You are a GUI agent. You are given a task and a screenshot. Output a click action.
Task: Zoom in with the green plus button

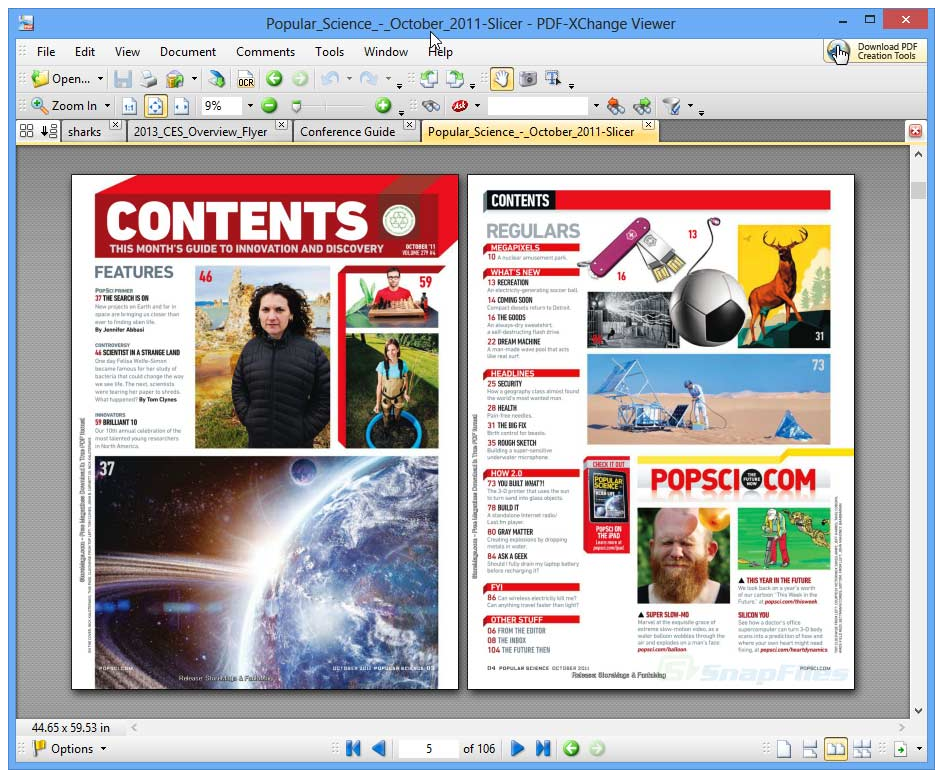click(383, 106)
